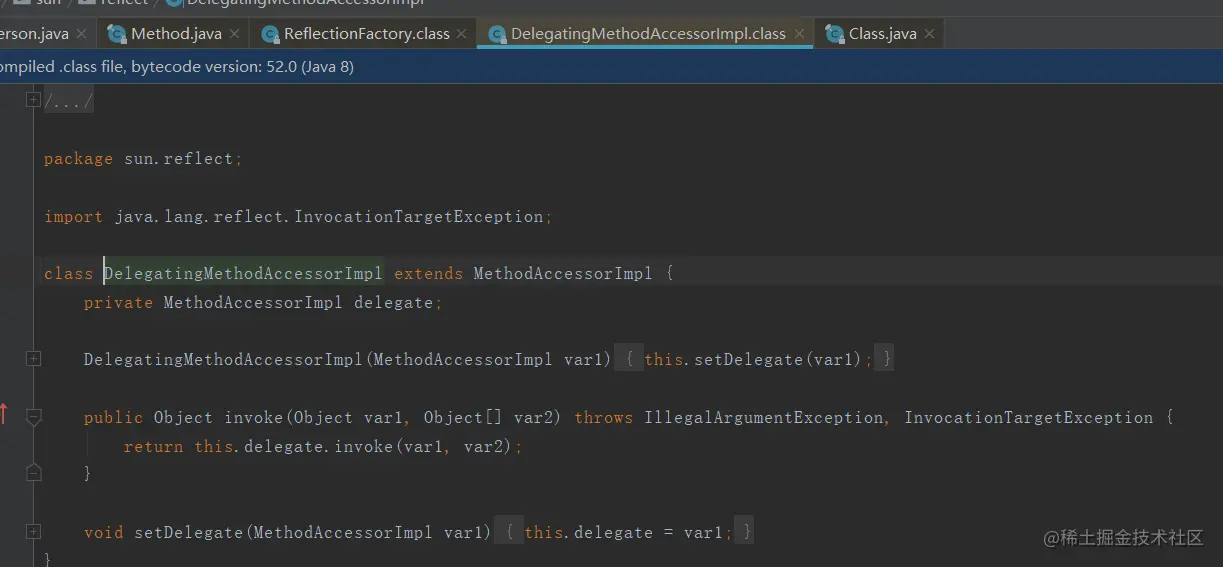Click MethodAccessorImpl after extends keyword
This screenshot has height=567, width=1223.
click(x=563, y=273)
